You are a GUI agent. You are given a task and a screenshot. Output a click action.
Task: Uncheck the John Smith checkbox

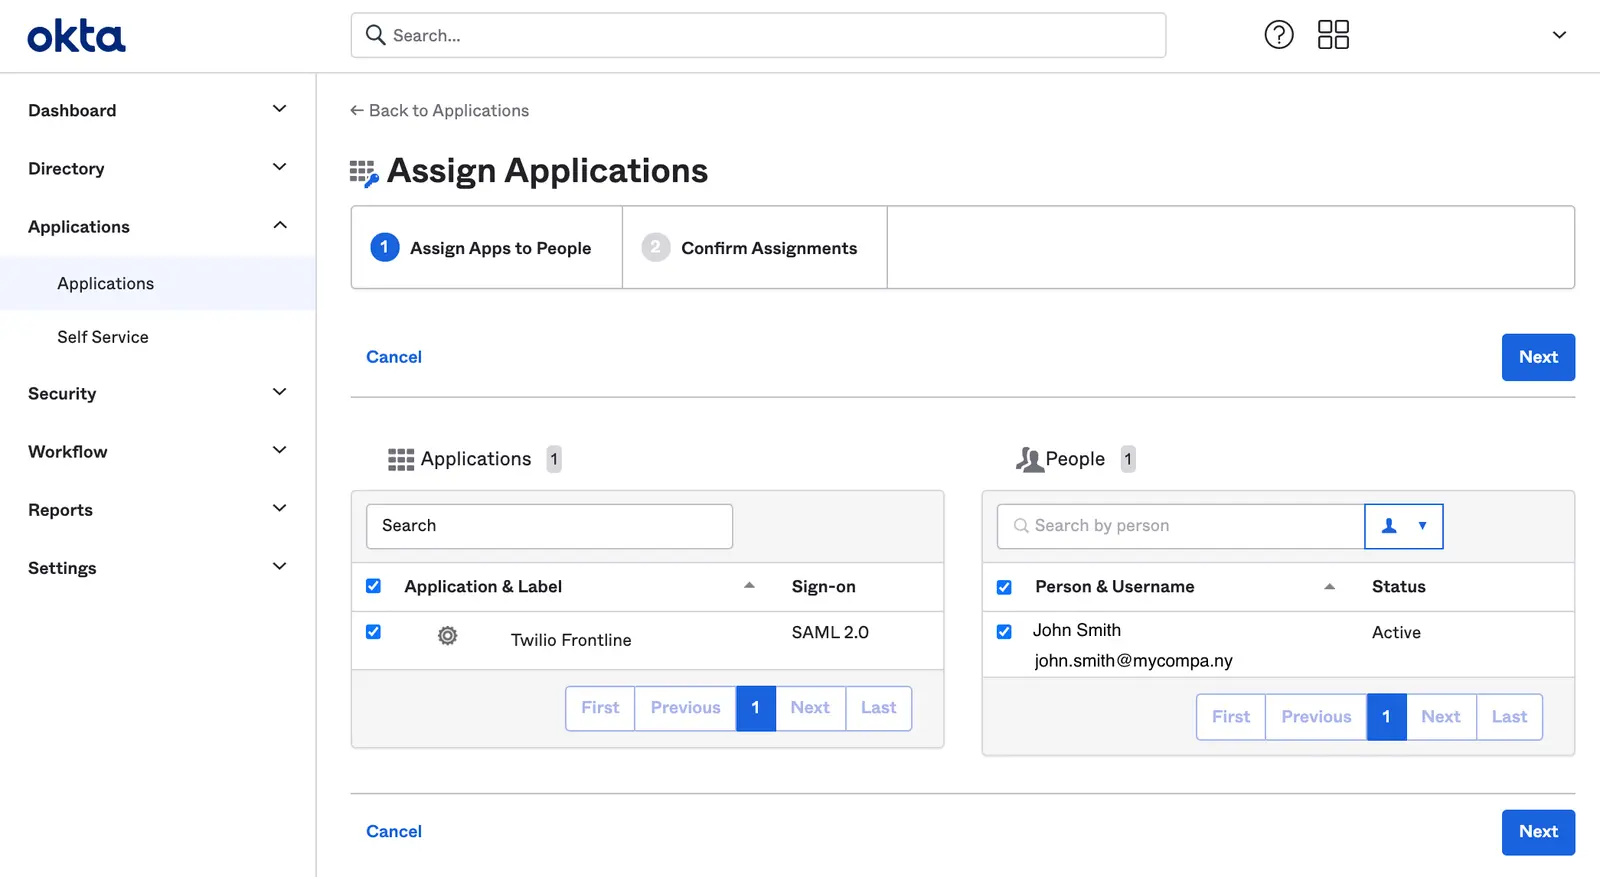pyautogui.click(x=1004, y=632)
